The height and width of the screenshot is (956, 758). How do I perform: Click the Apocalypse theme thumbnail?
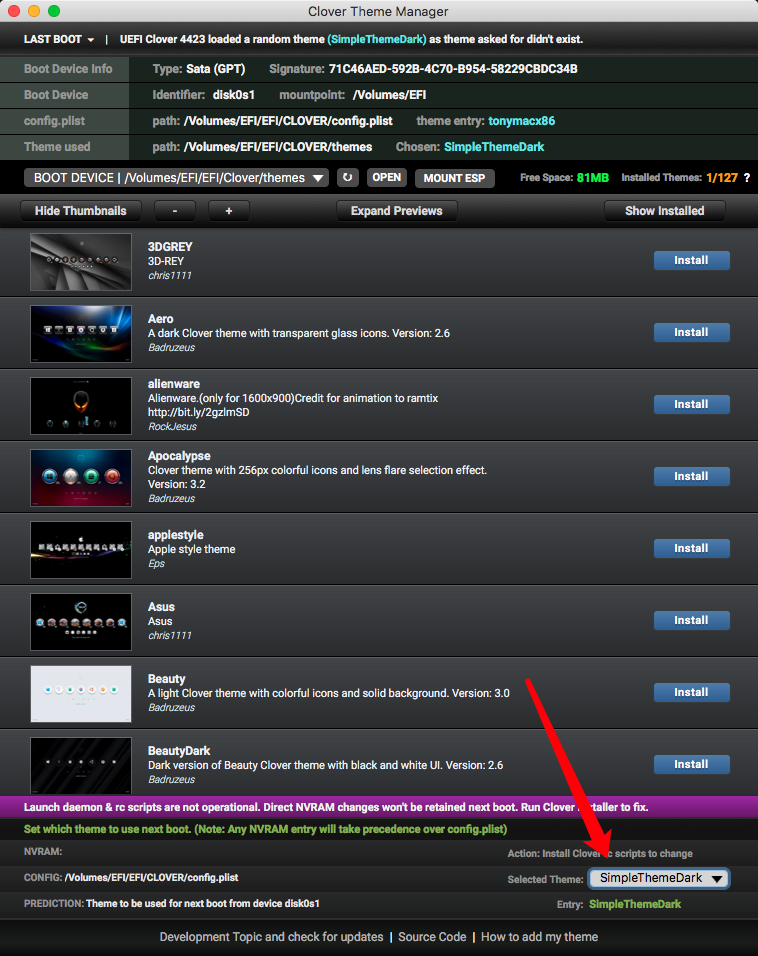click(x=81, y=478)
